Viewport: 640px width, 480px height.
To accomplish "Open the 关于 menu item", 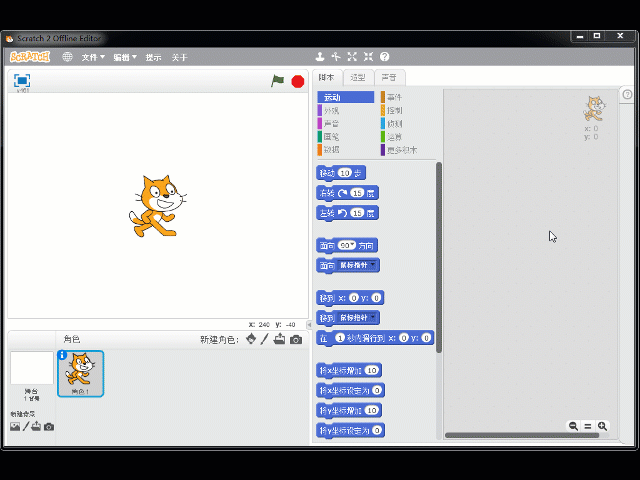I will [179, 58].
